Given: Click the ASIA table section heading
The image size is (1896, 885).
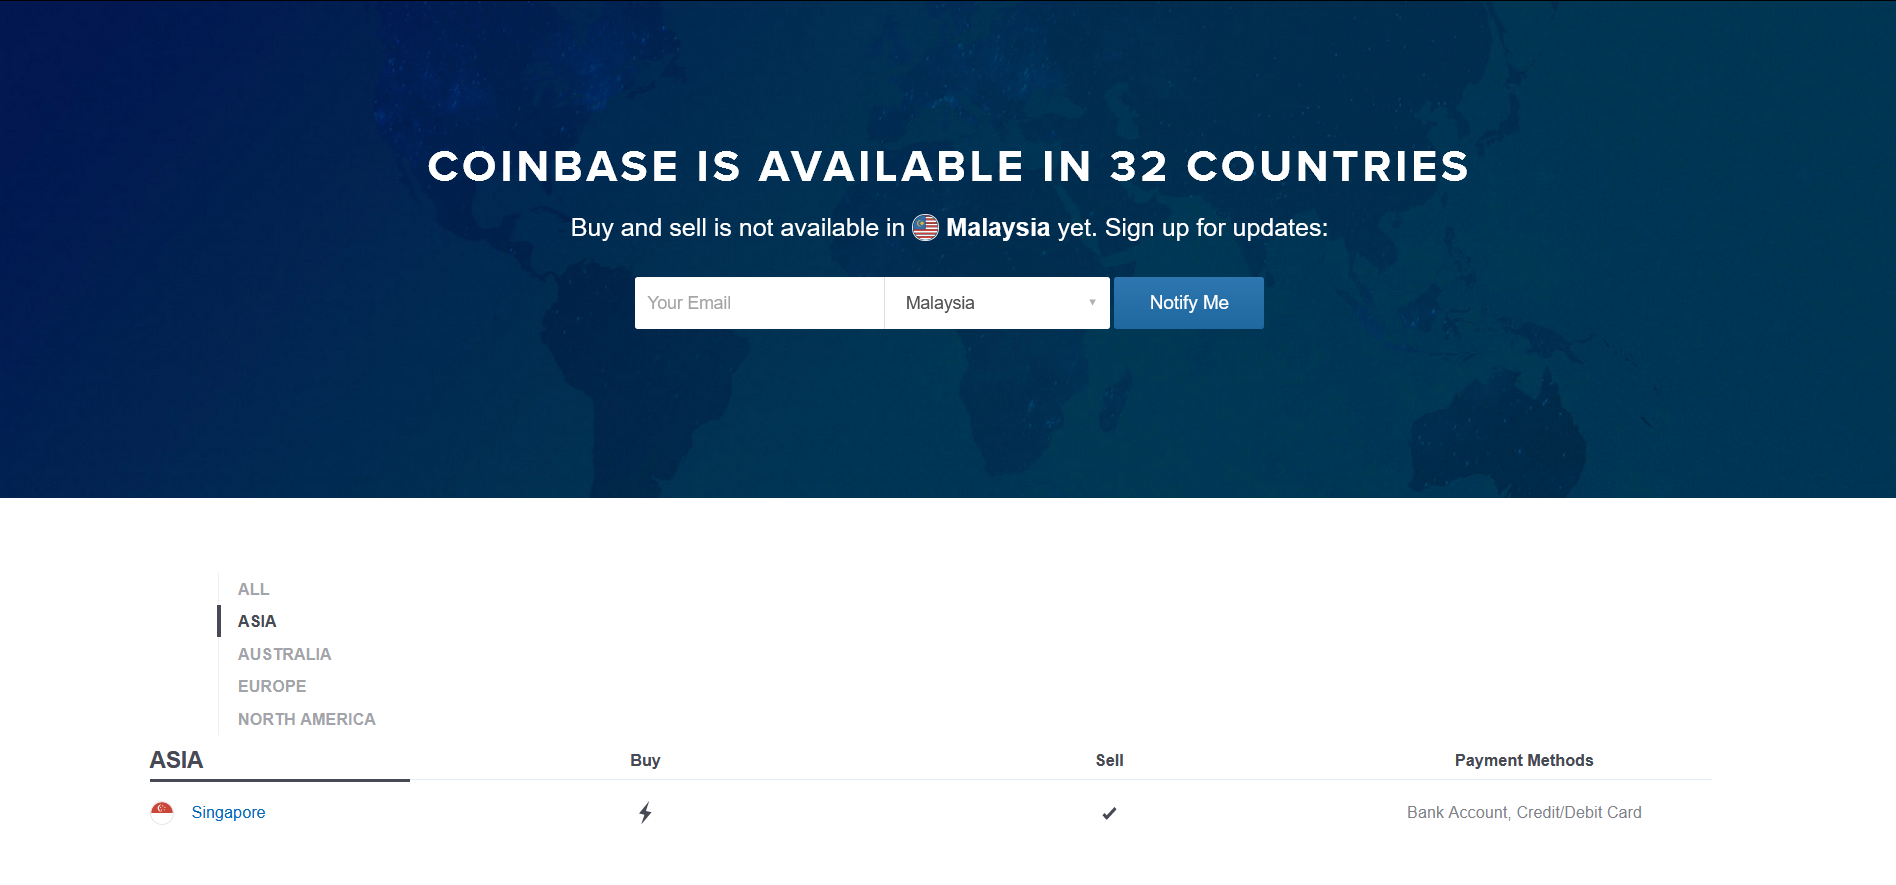Looking at the screenshot, I should pos(176,760).
